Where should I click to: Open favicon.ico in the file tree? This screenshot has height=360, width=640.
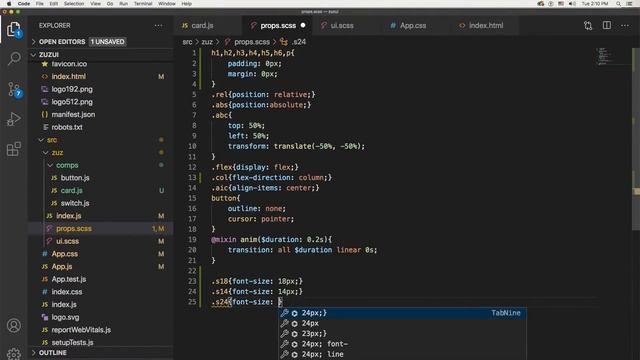(69, 64)
